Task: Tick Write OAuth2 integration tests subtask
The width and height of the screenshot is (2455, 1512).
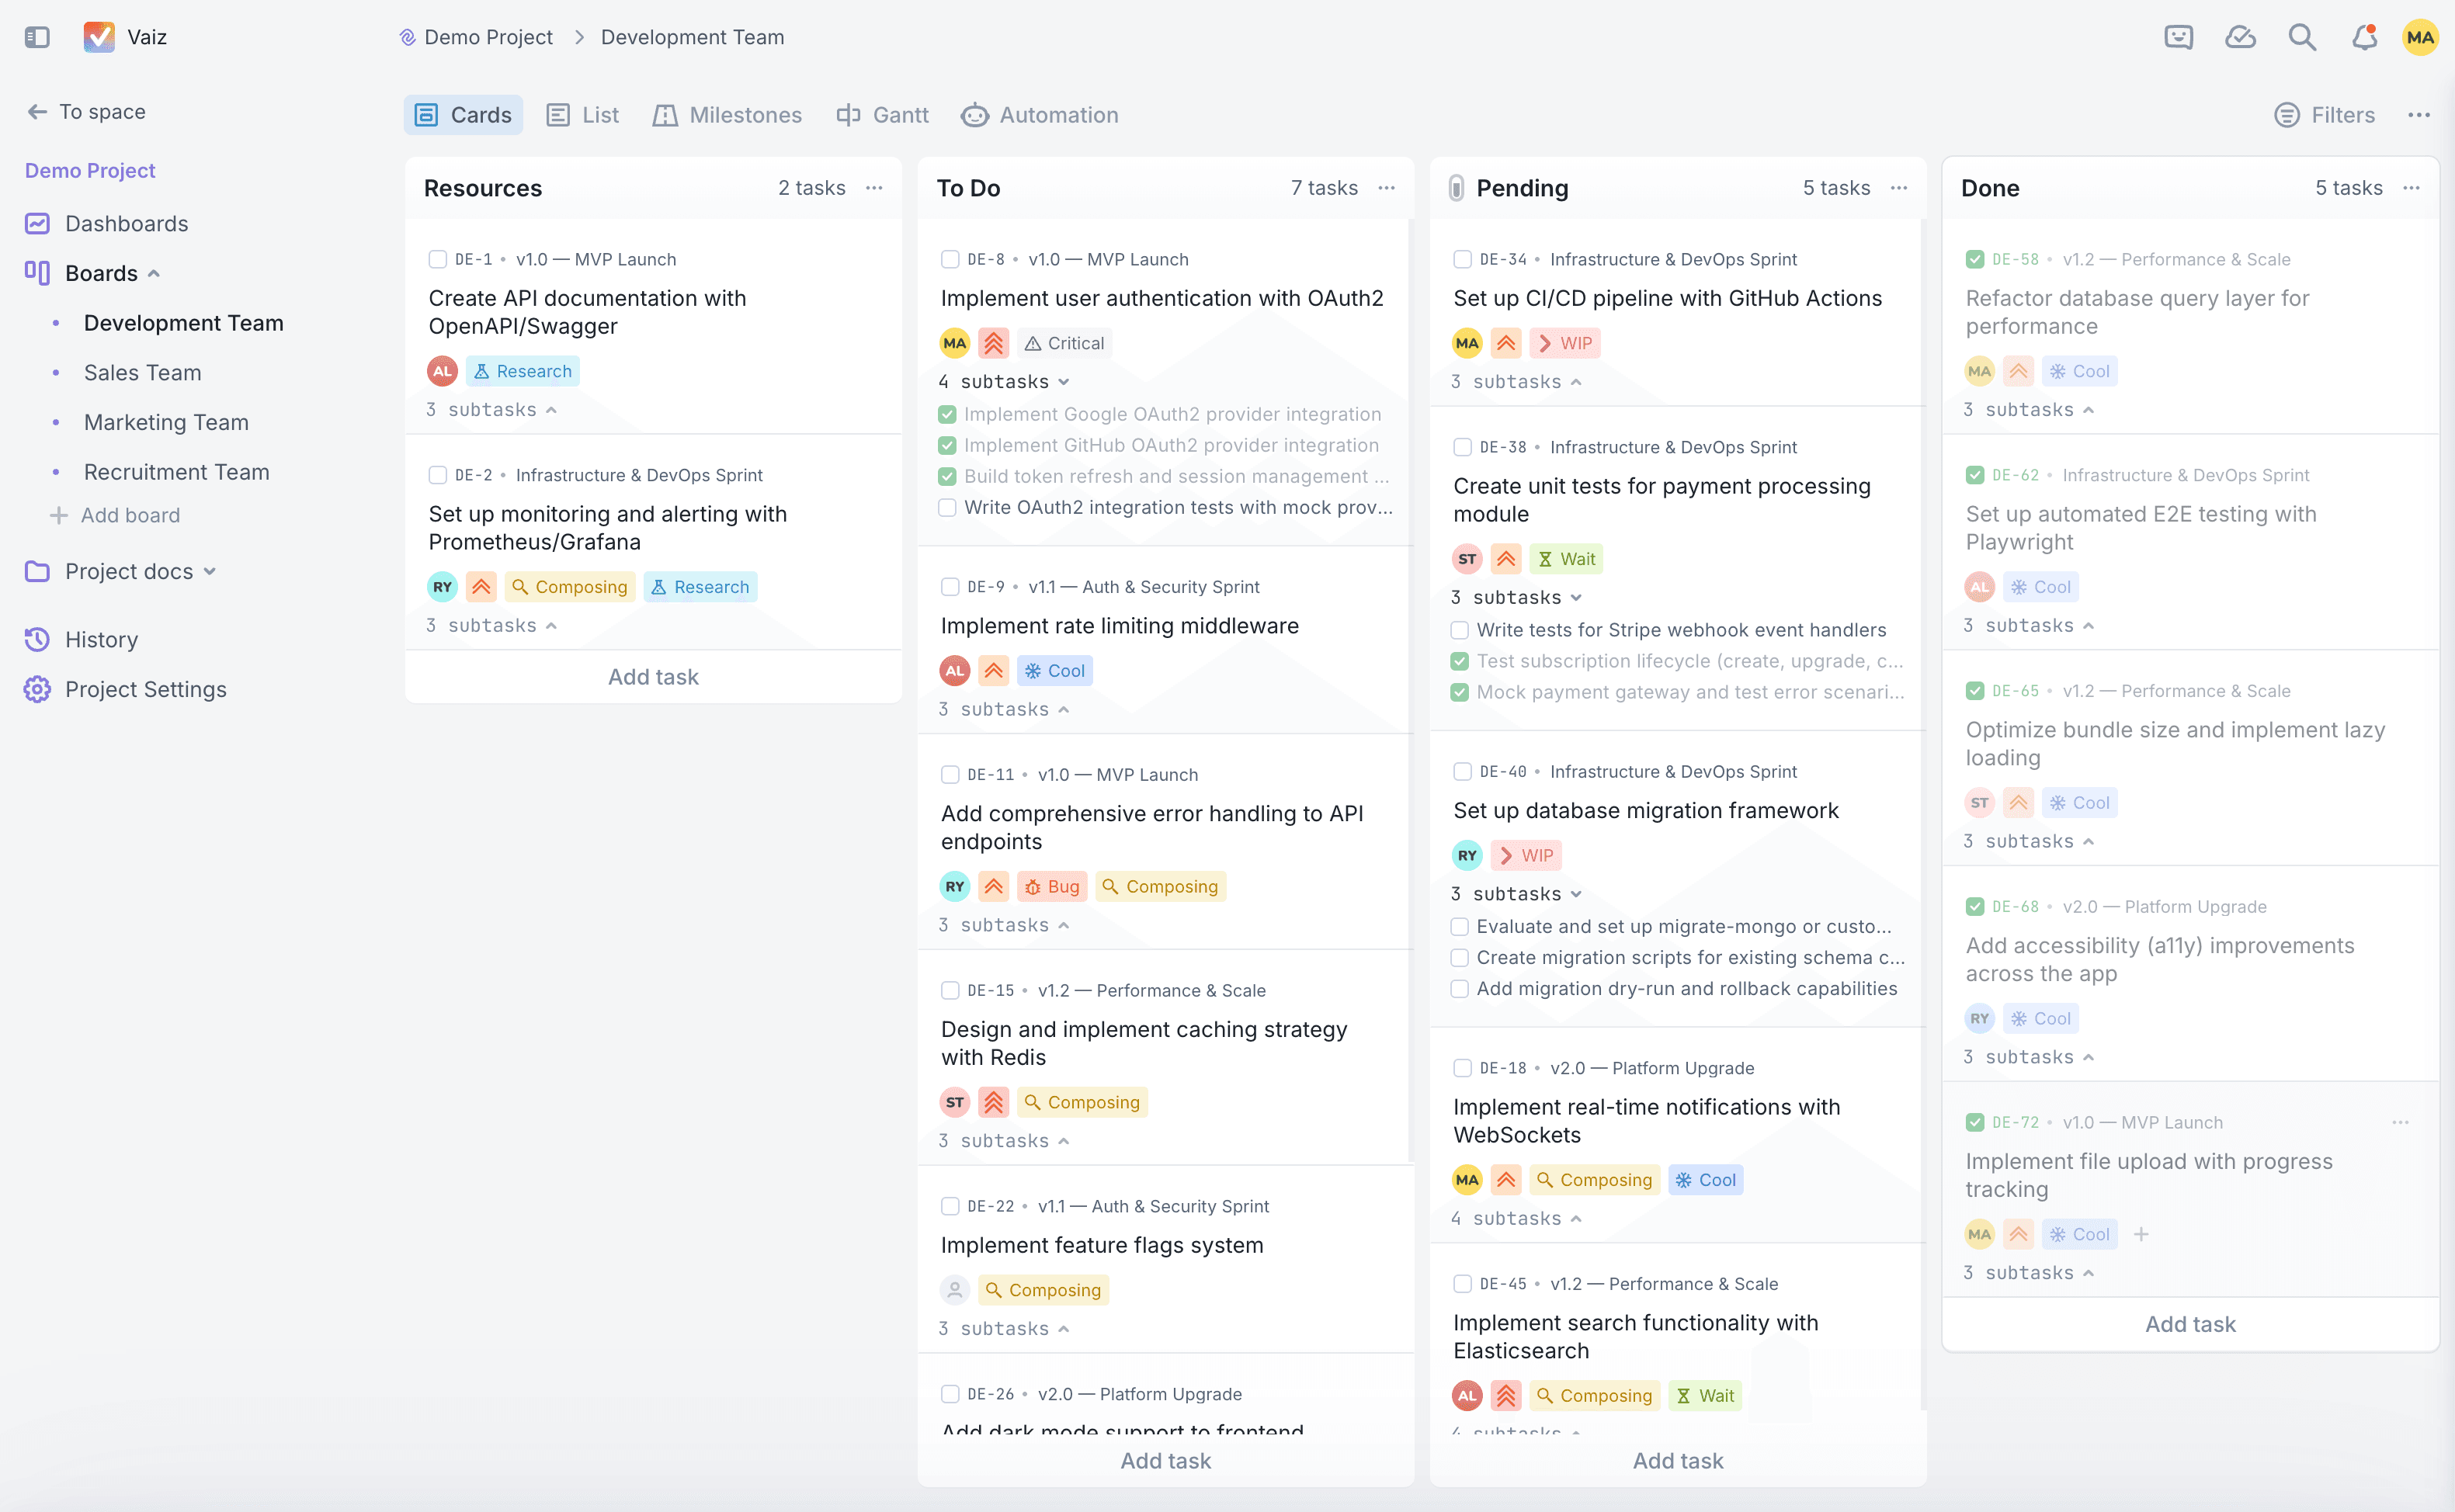Action: [x=947, y=507]
